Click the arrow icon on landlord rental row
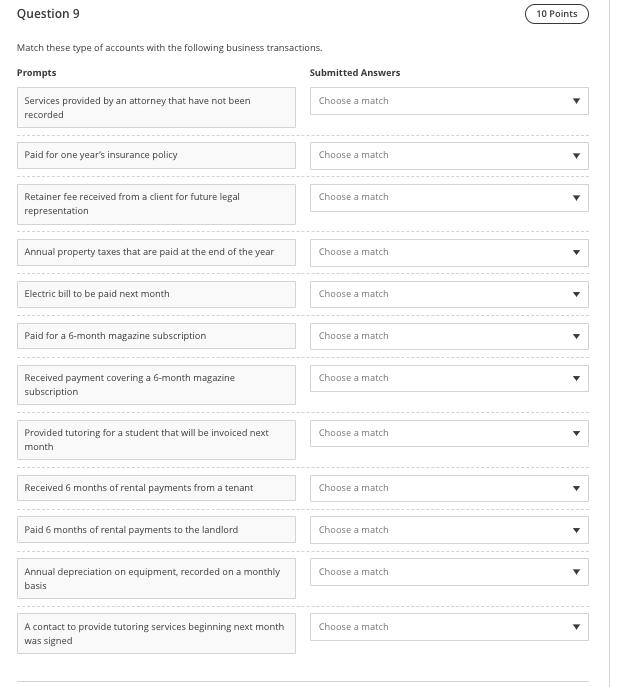The image size is (630, 687). (576, 531)
